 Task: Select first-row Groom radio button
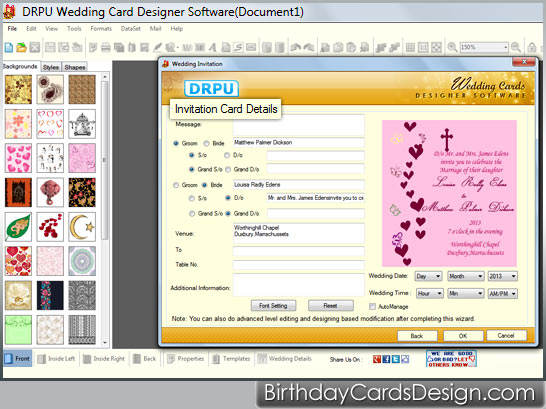(176, 143)
